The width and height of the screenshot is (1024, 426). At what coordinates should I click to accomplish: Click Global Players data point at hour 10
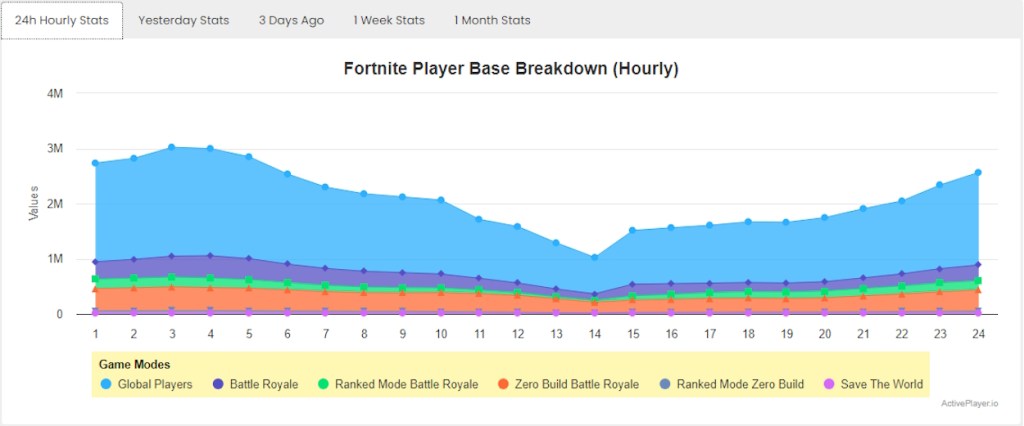(441, 200)
